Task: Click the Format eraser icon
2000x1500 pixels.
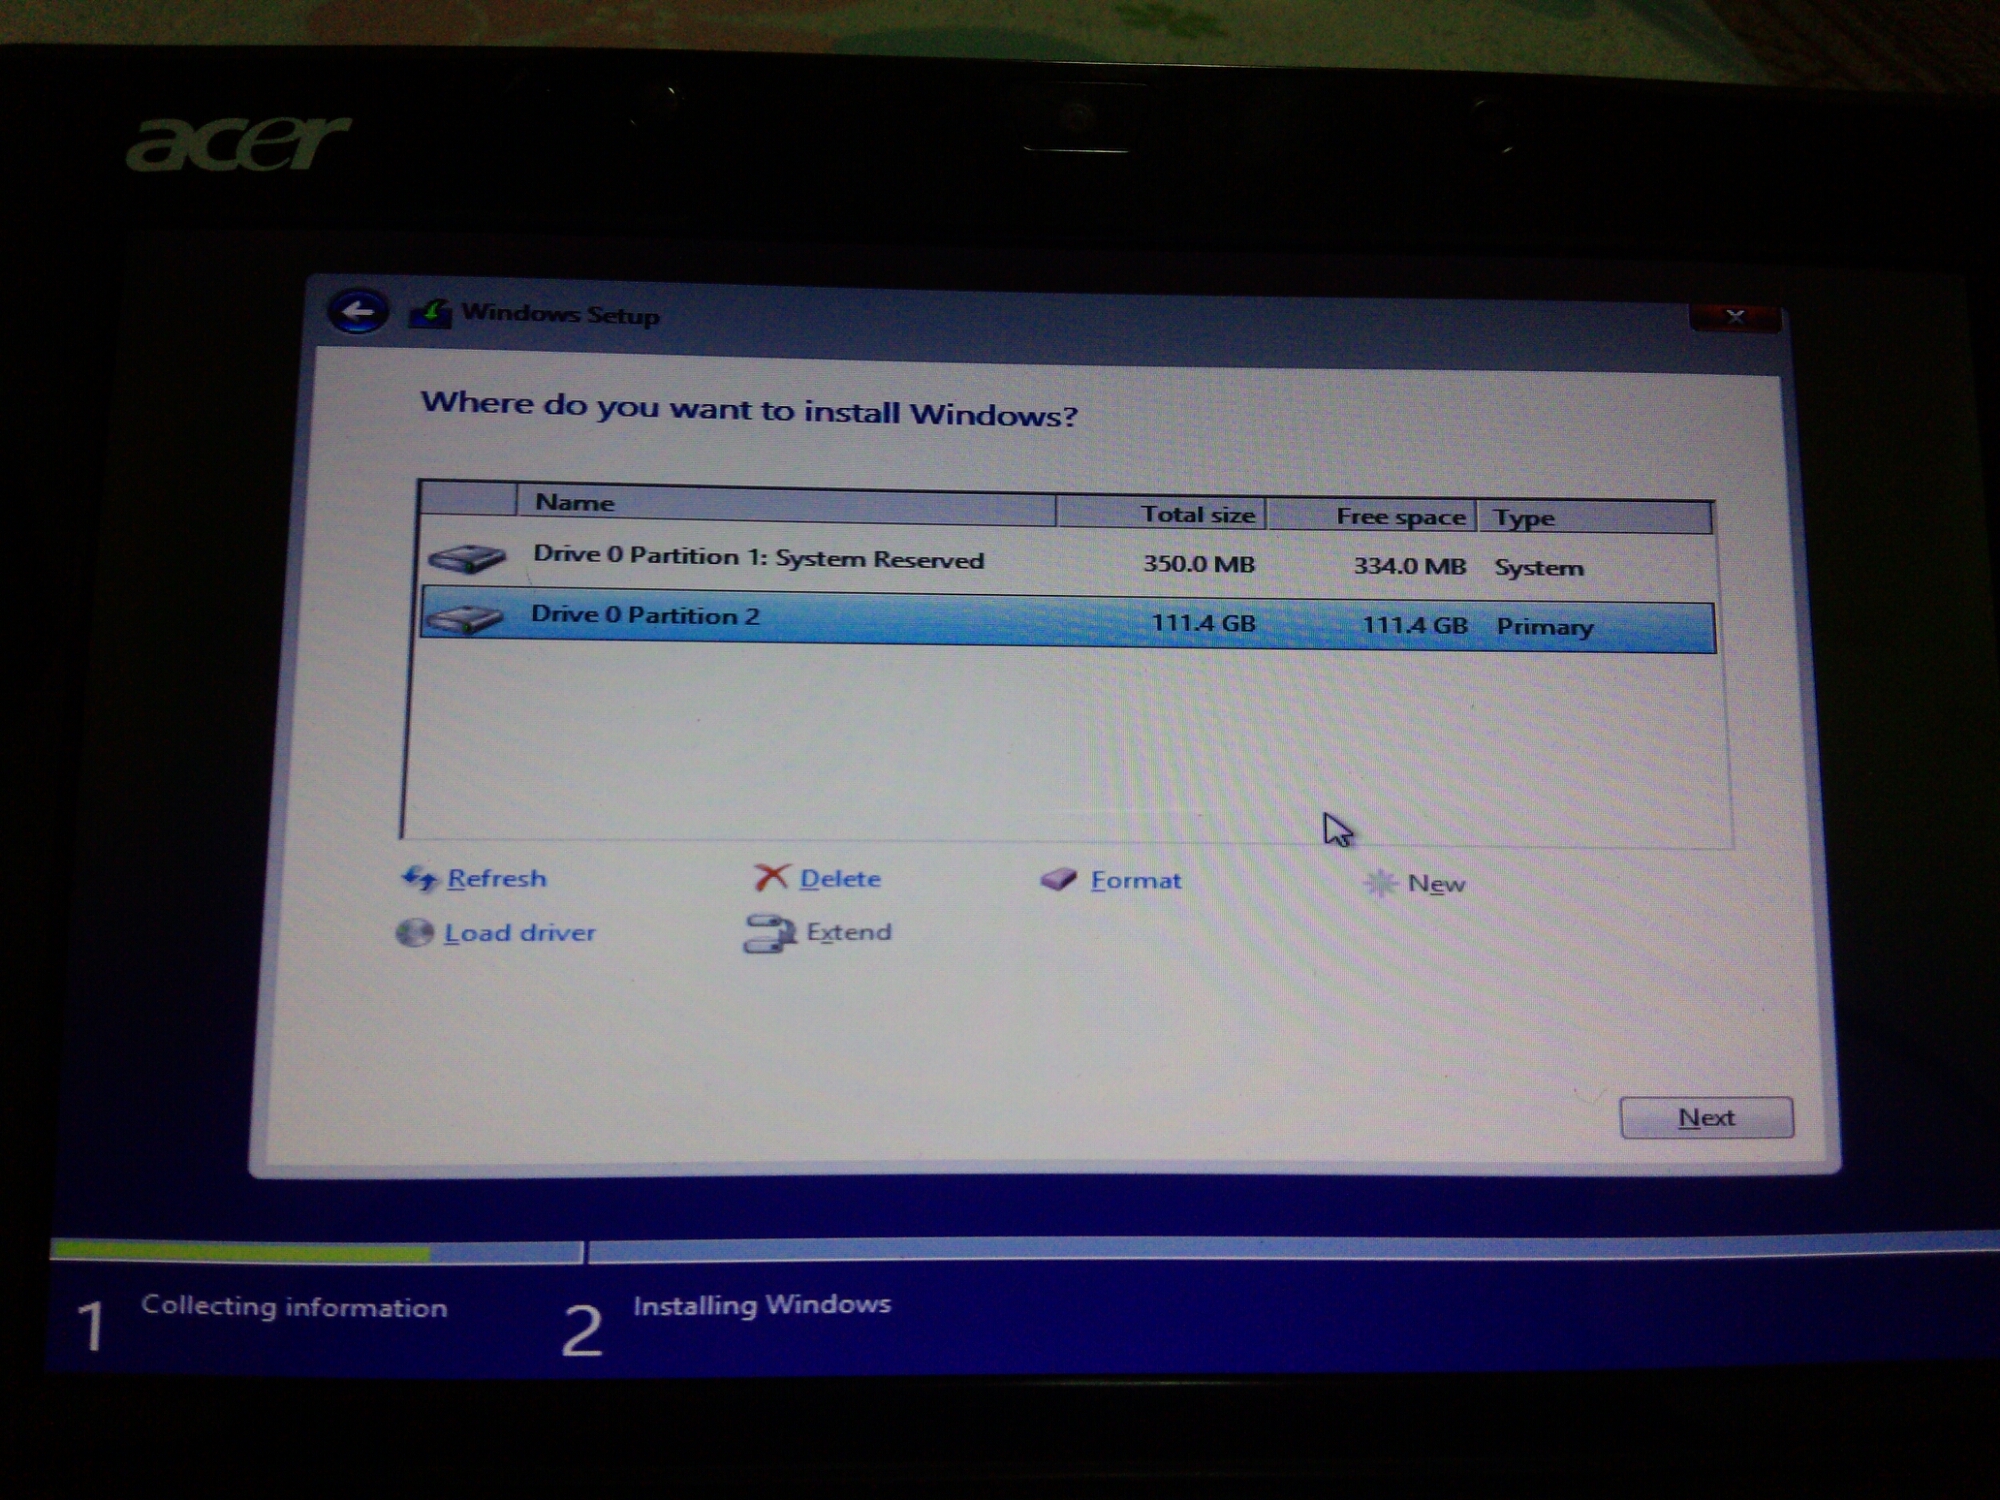Action: pos(1058,879)
